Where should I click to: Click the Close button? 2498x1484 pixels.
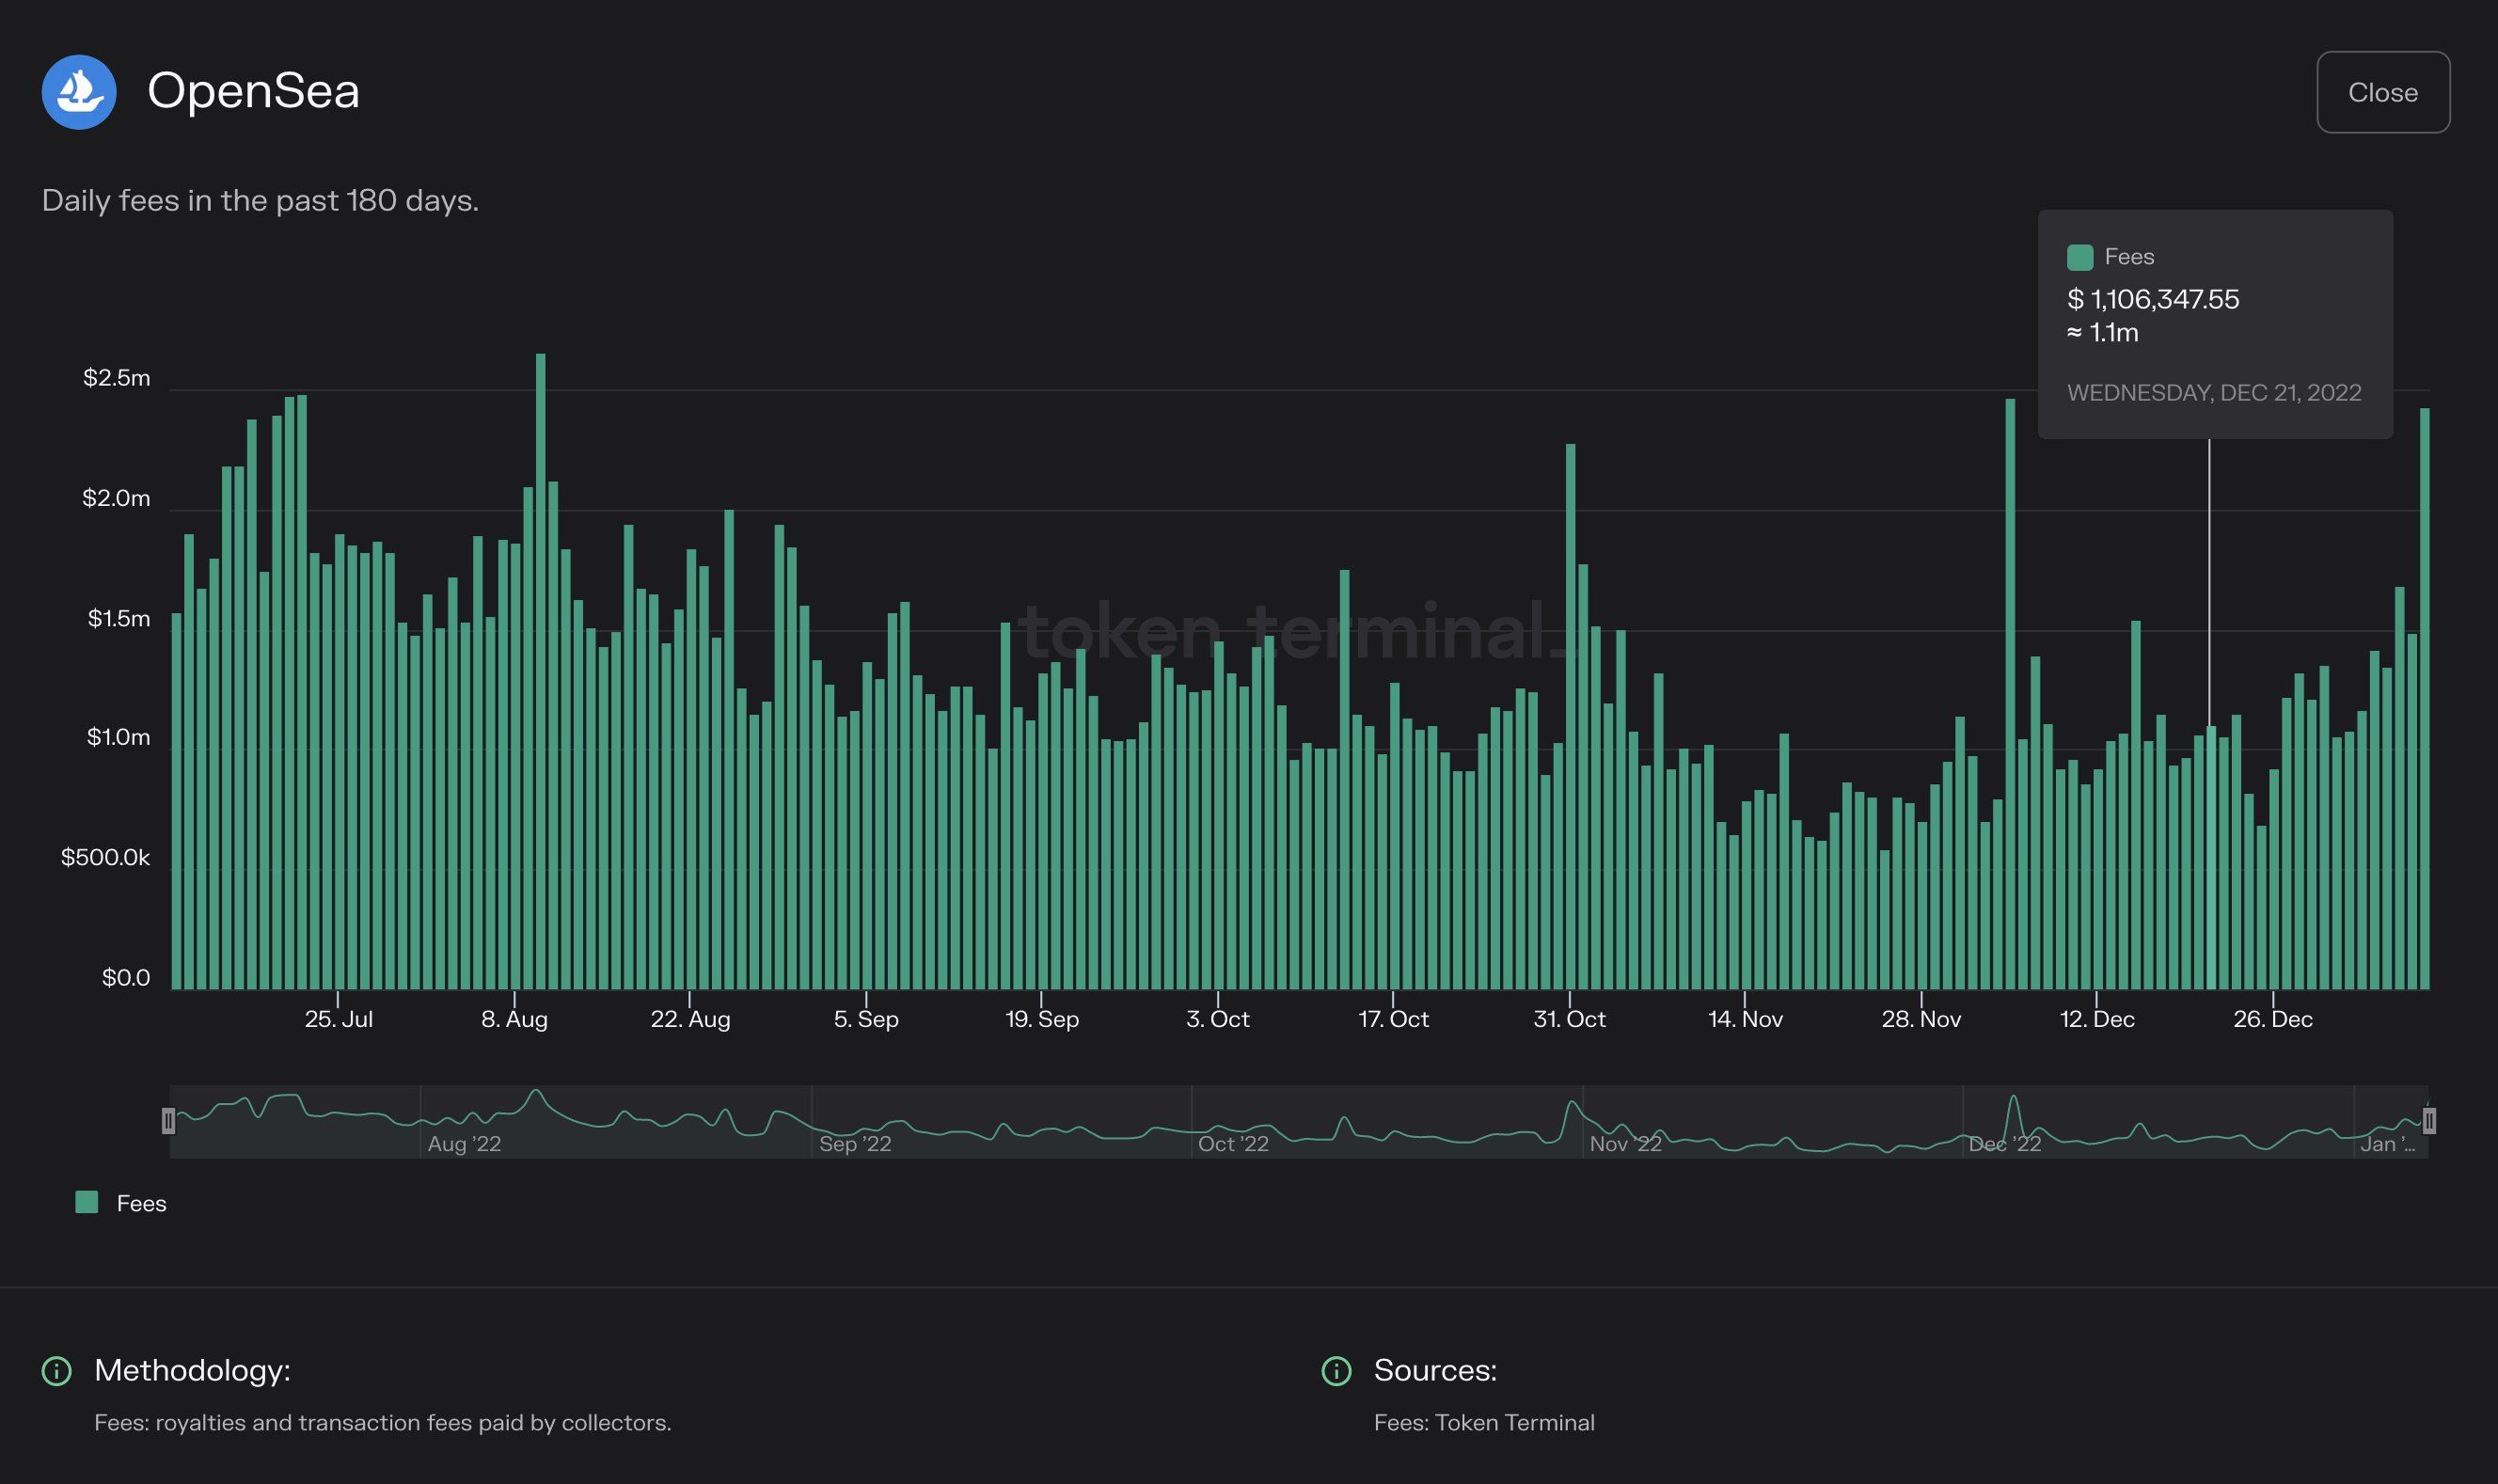[2382, 92]
